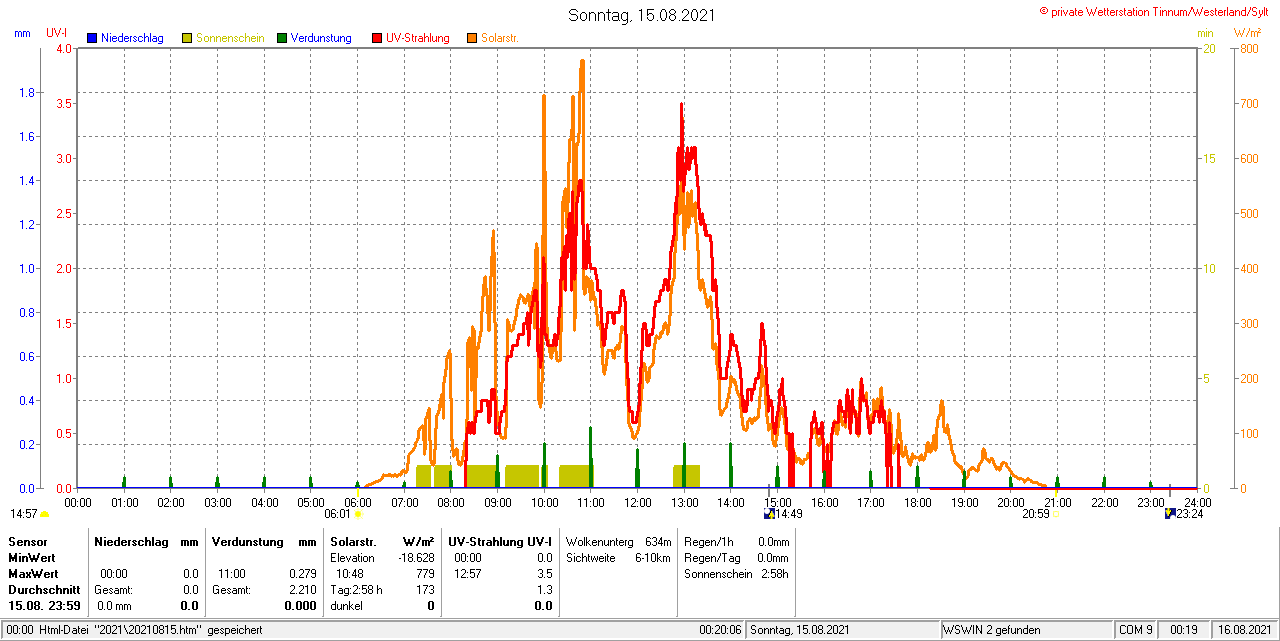
Task: Click the blue Niederschlag legend color box
Action: point(92,38)
